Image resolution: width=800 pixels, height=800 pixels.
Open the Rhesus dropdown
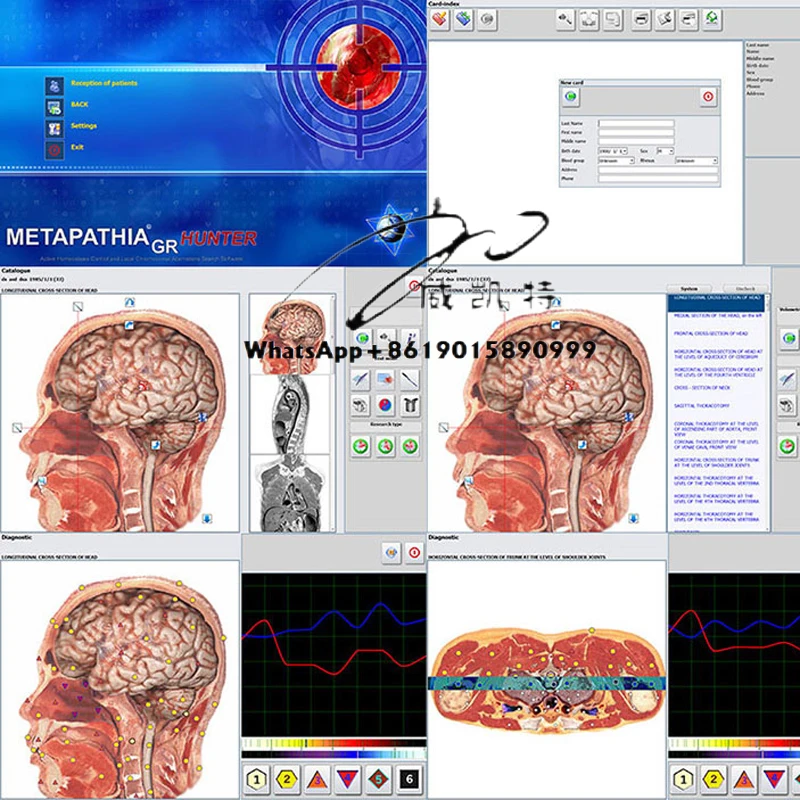tap(697, 161)
